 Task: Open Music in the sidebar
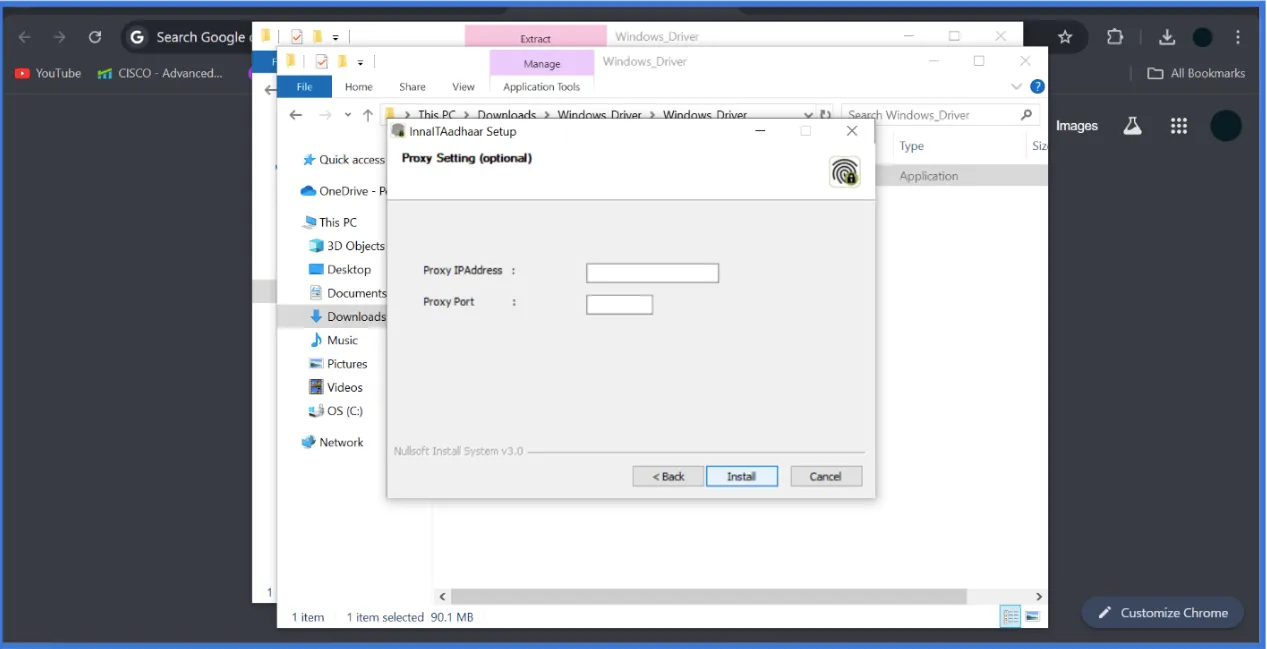[333, 340]
